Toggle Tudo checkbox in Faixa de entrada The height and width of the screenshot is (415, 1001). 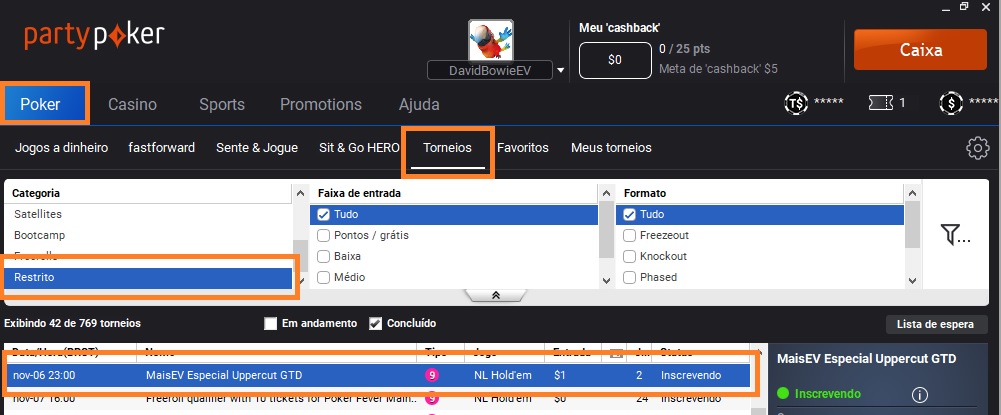point(323,215)
